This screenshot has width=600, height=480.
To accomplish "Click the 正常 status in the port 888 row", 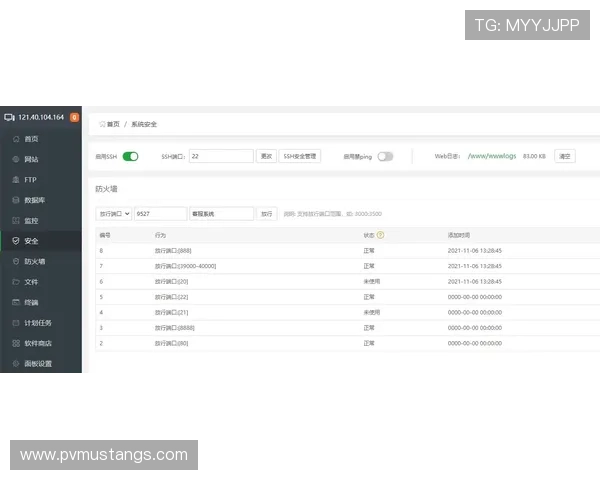I will 369,251.
